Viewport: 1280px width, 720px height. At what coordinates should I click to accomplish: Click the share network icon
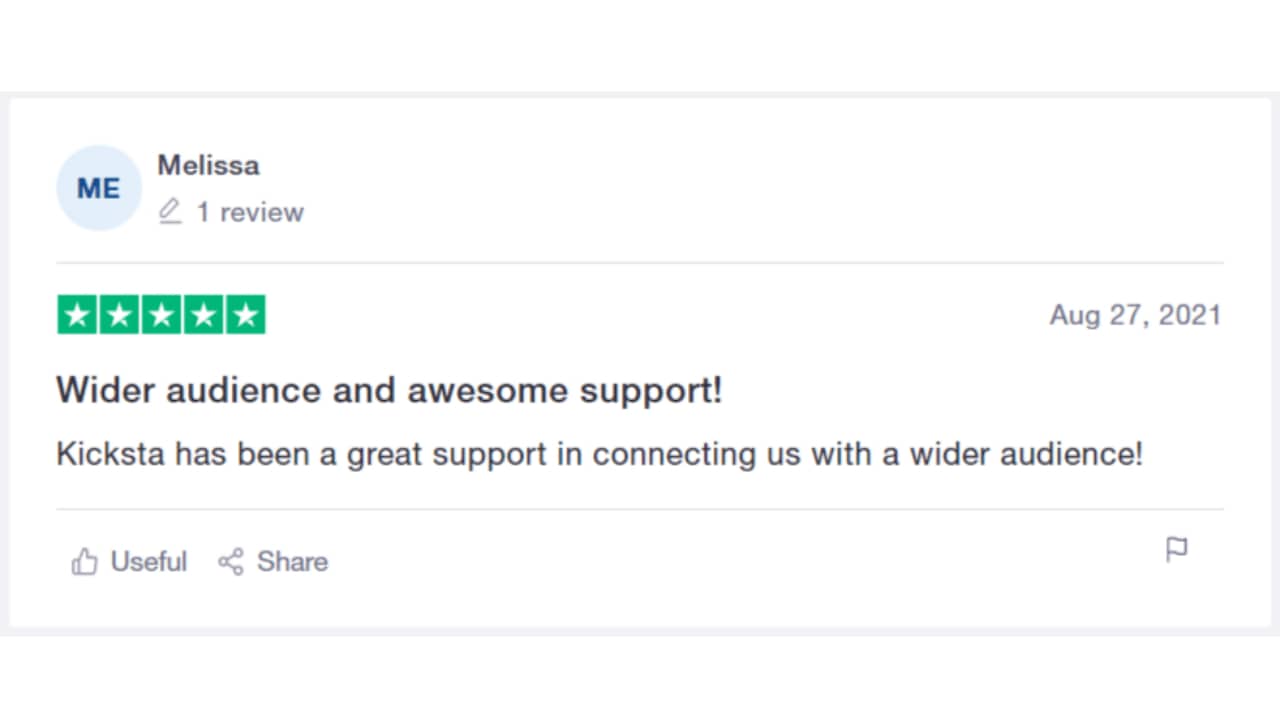(231, 562)
